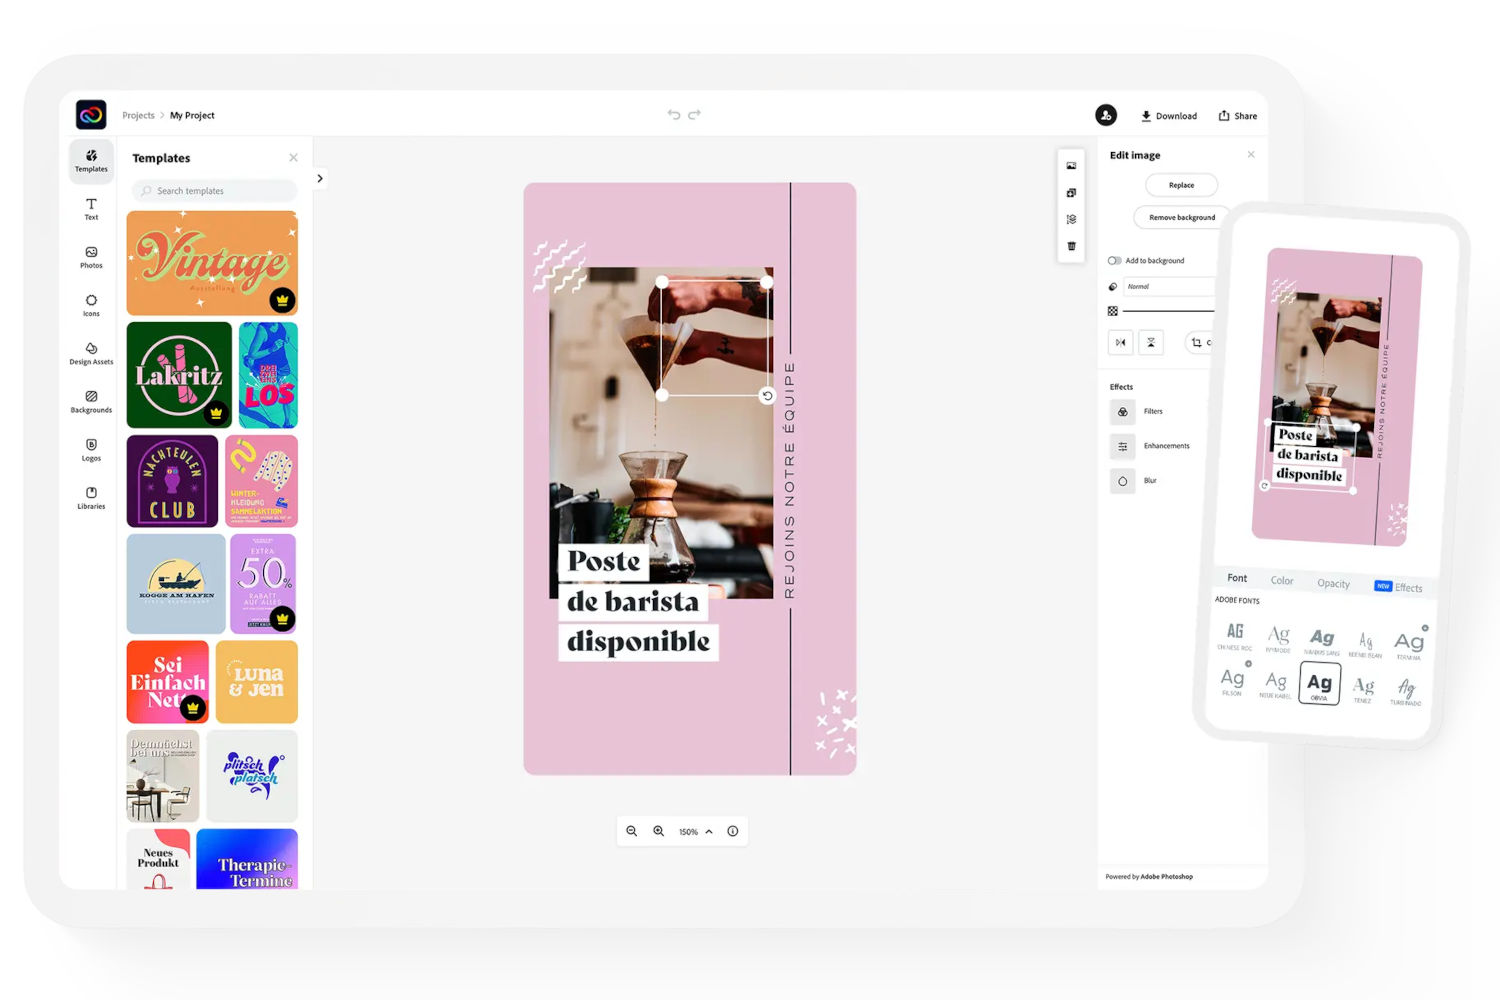Open the Text tool in the sidebar
1500x1000 pixels.
tap(91, 208)
